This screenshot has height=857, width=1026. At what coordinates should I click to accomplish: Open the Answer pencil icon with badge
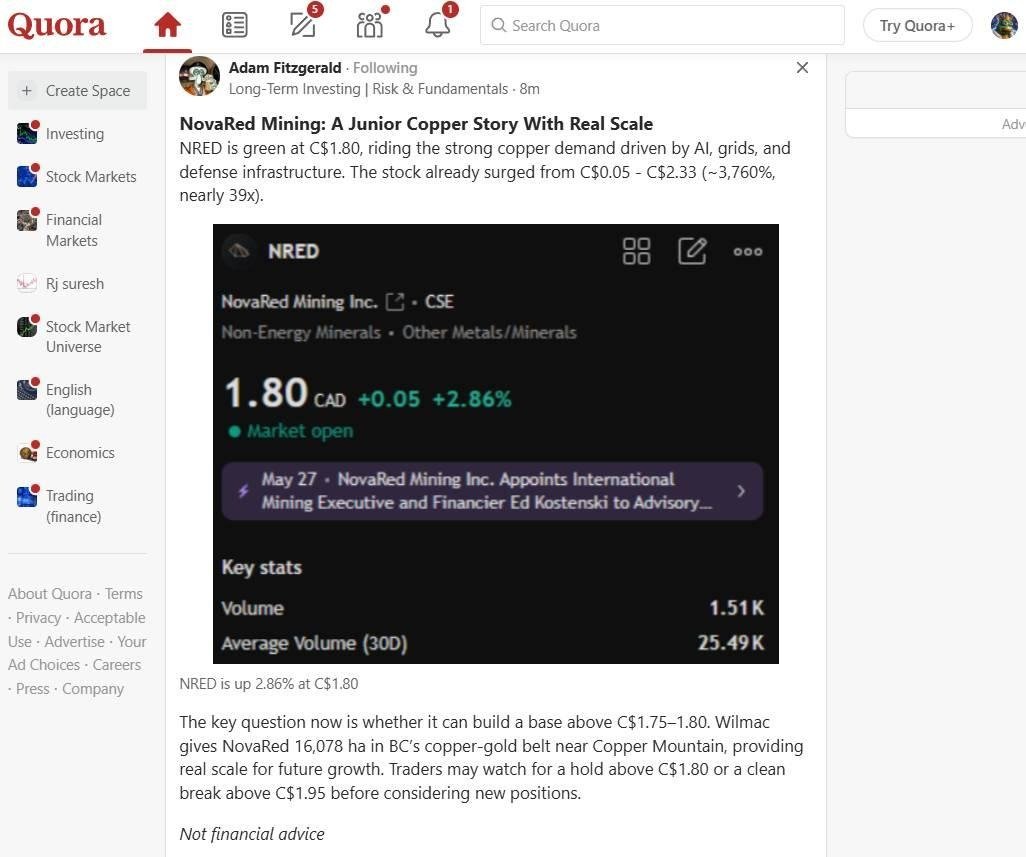[x=304, y=24]
